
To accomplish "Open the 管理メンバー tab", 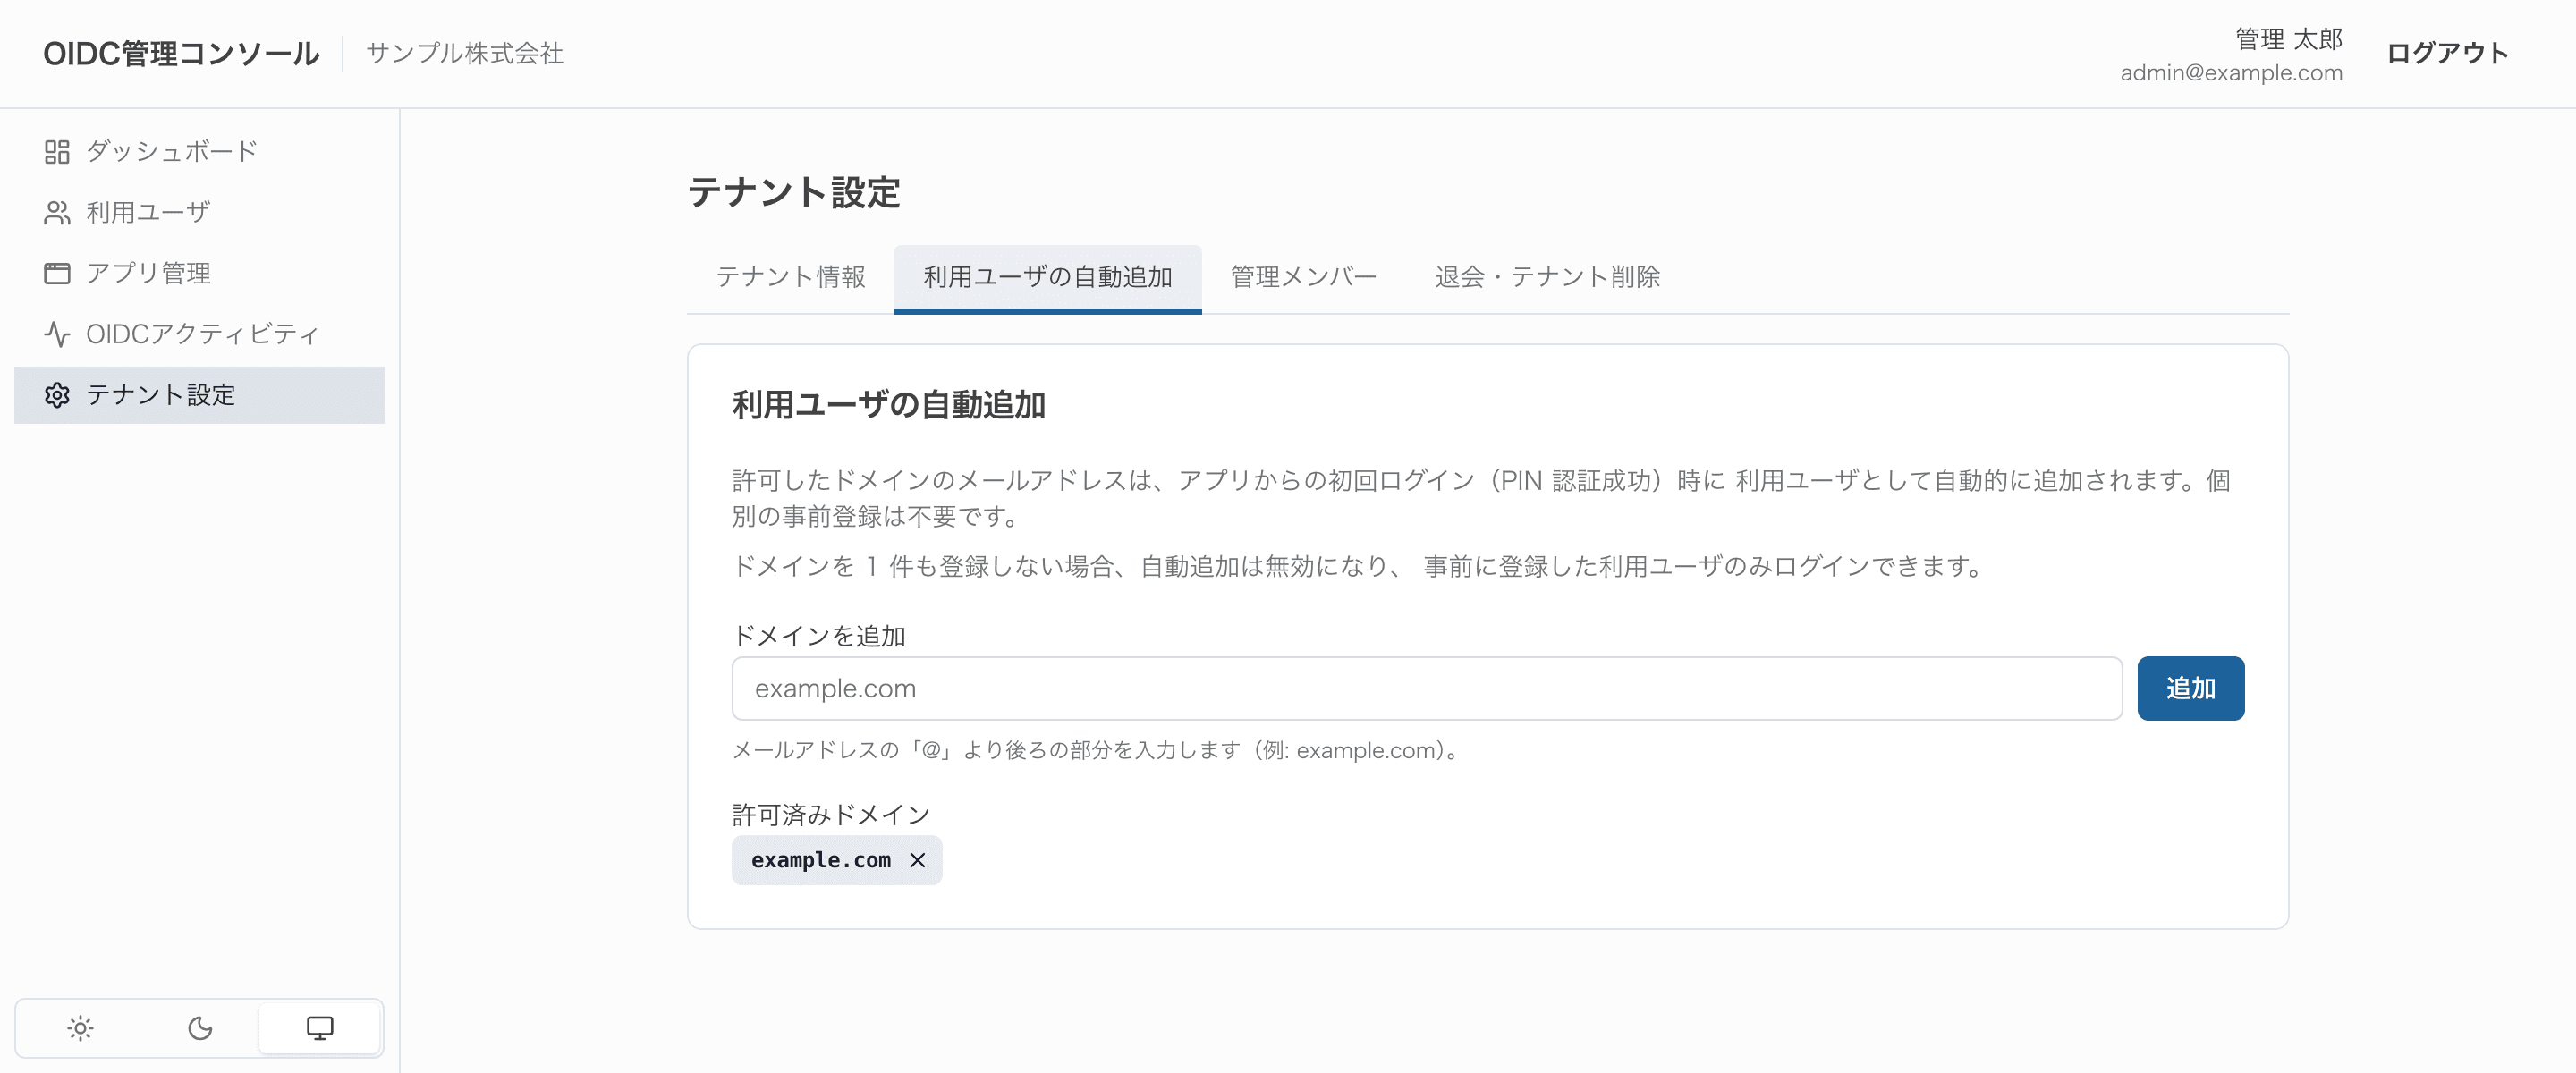I will (x=1303, y=277).
